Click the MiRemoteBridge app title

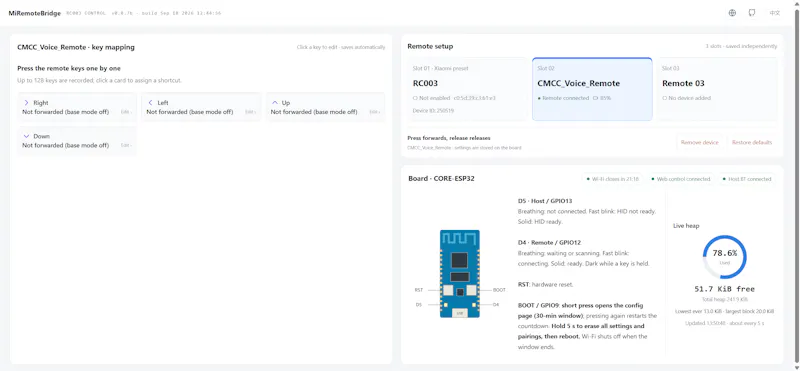pos(35,13)
